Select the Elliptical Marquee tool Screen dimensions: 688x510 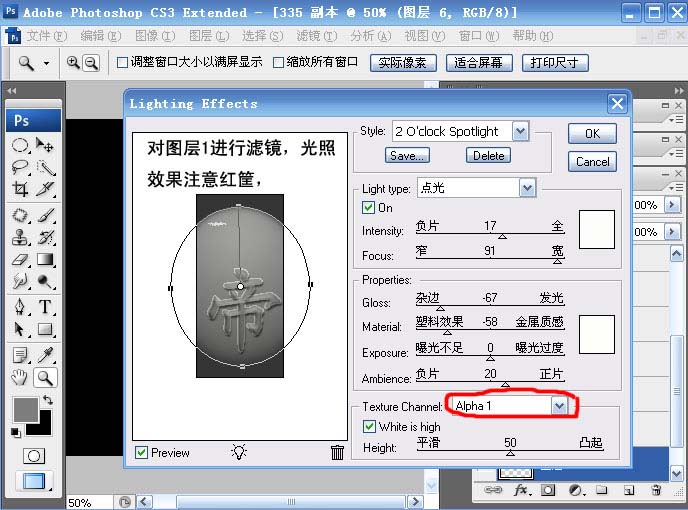pyautogui.click(x=20, y=145)
